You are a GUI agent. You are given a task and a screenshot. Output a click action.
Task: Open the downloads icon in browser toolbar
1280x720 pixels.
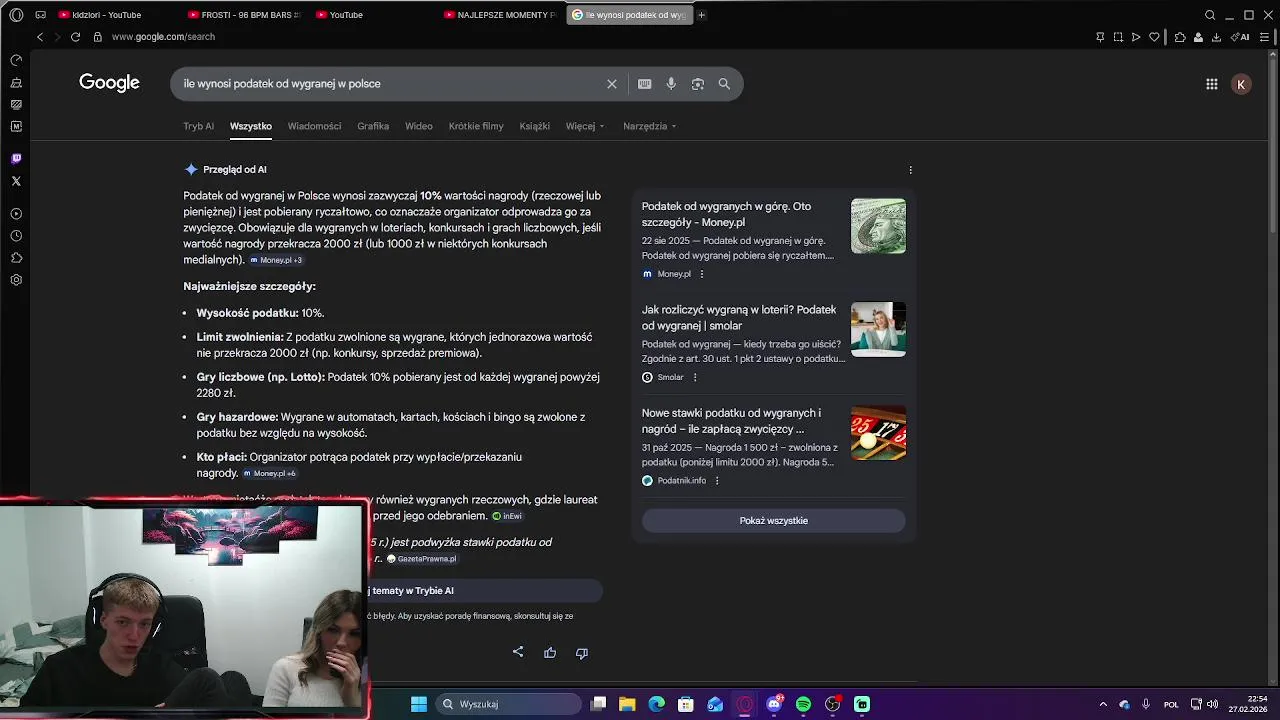[1216, 37]
